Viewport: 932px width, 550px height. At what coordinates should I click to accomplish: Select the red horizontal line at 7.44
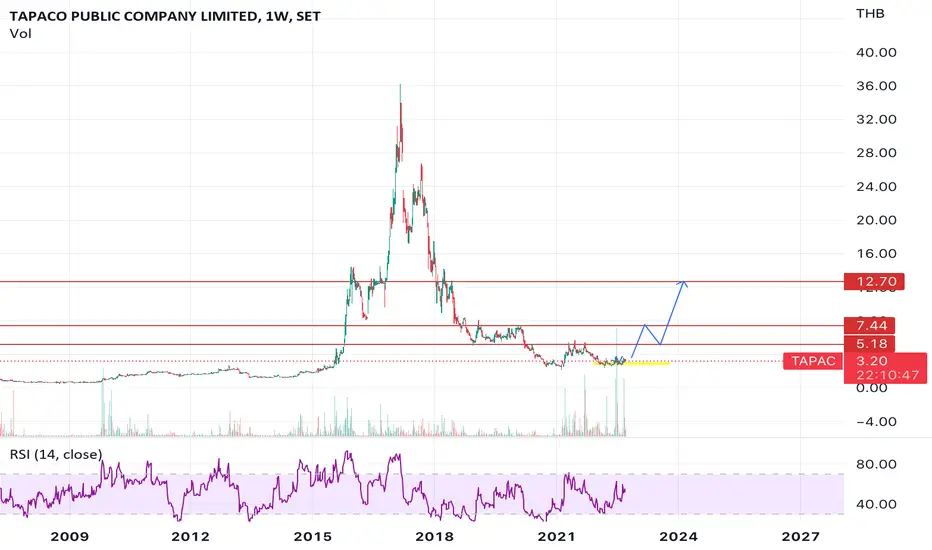click(x=421, y=326)
